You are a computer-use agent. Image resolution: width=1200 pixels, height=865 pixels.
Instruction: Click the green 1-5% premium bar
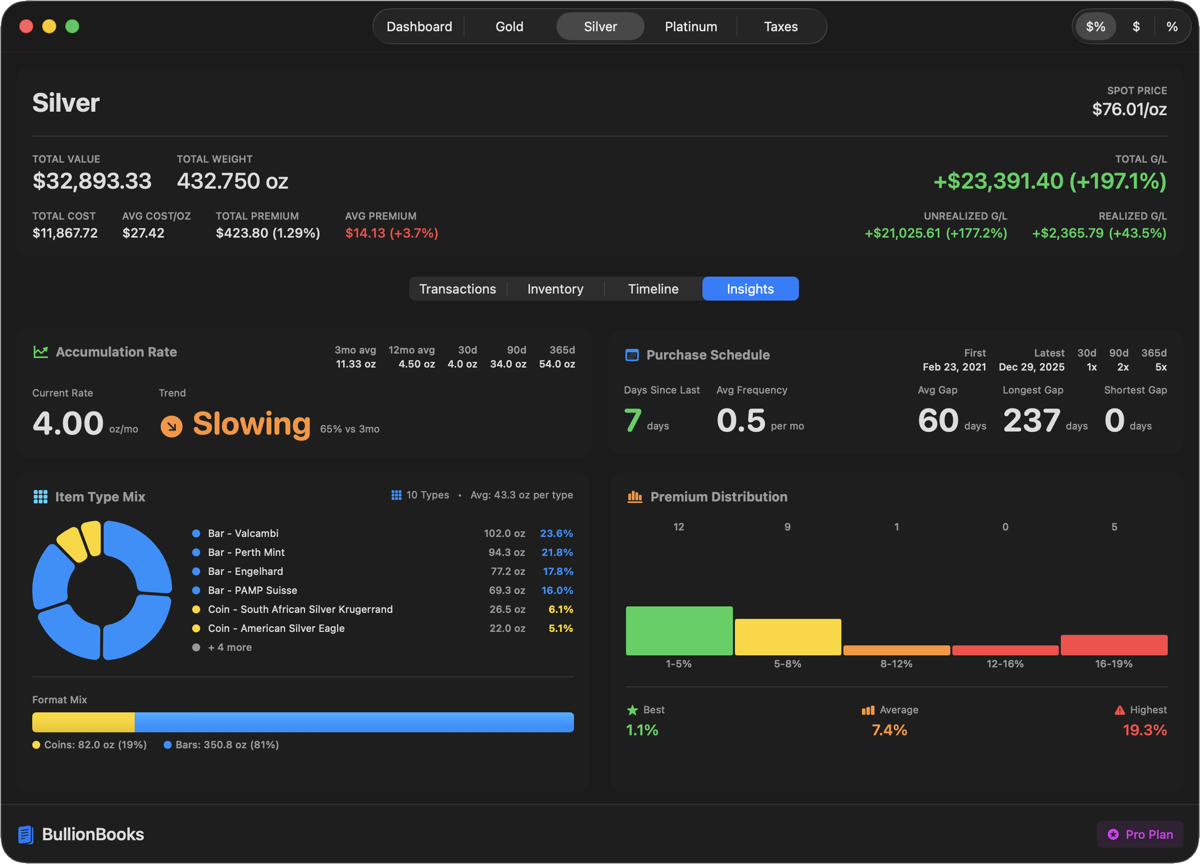(x=679, y=631)
